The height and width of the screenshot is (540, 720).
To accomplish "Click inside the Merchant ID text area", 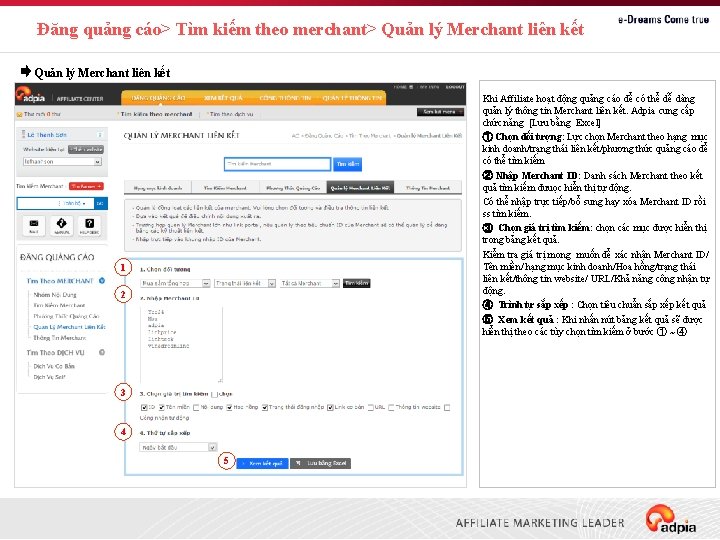I will [181, 344].
